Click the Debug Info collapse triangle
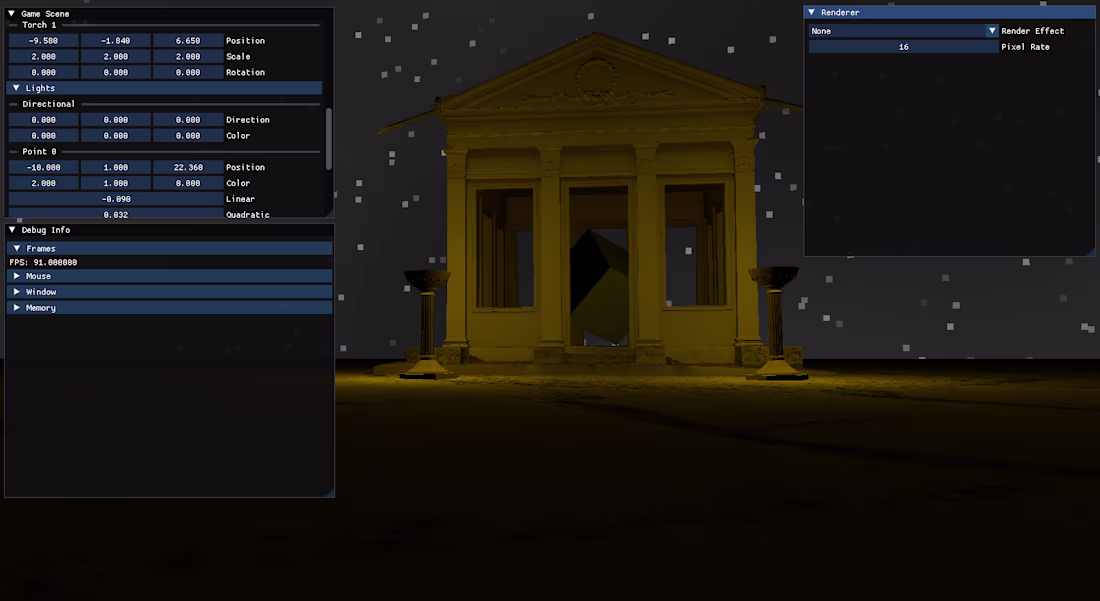 pos(12,230)
